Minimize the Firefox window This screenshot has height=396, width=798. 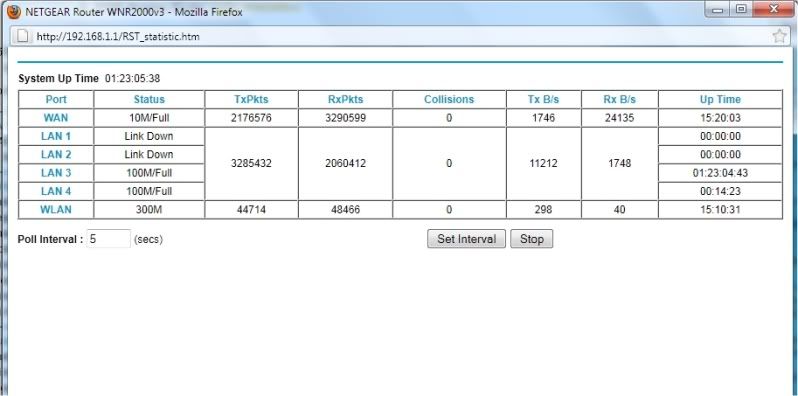point(719,9)
